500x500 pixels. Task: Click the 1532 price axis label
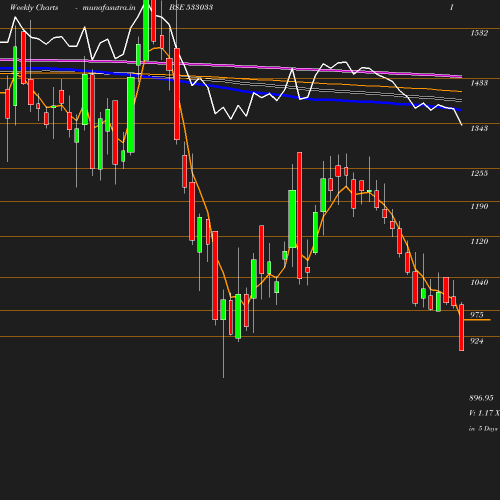(479, 33)
